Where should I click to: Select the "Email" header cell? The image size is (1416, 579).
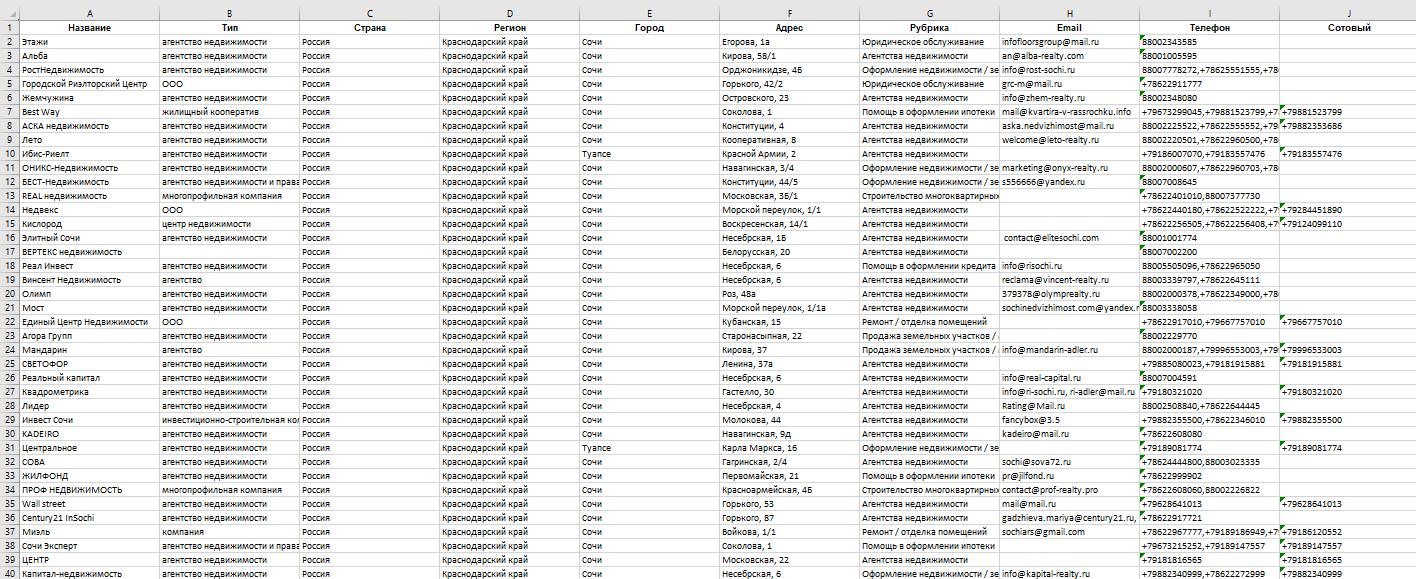click(x=1068, y=28)
